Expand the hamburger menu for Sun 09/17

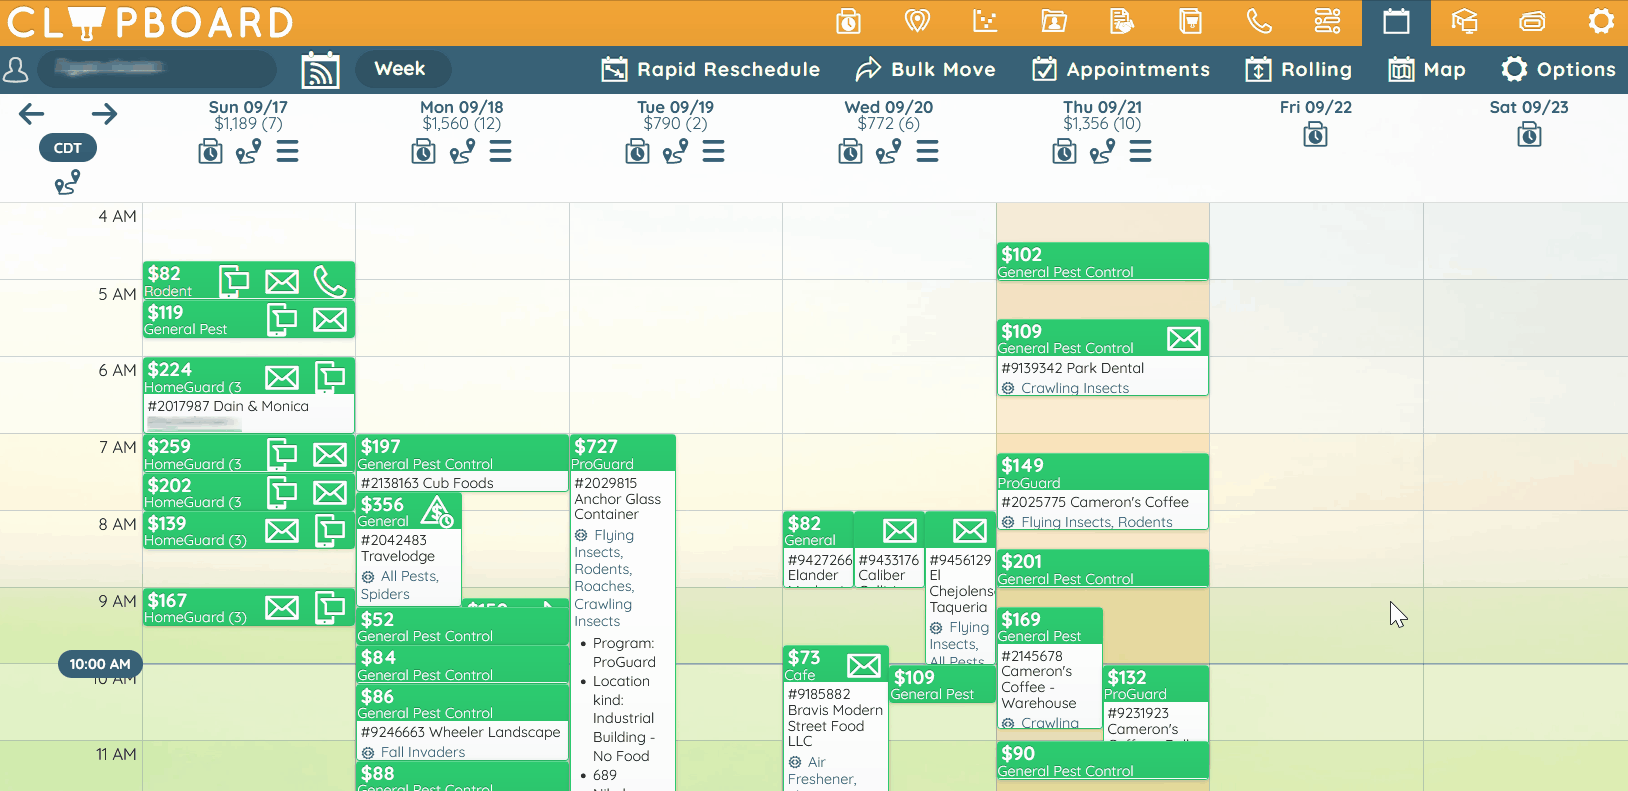[x=287, y=151]
